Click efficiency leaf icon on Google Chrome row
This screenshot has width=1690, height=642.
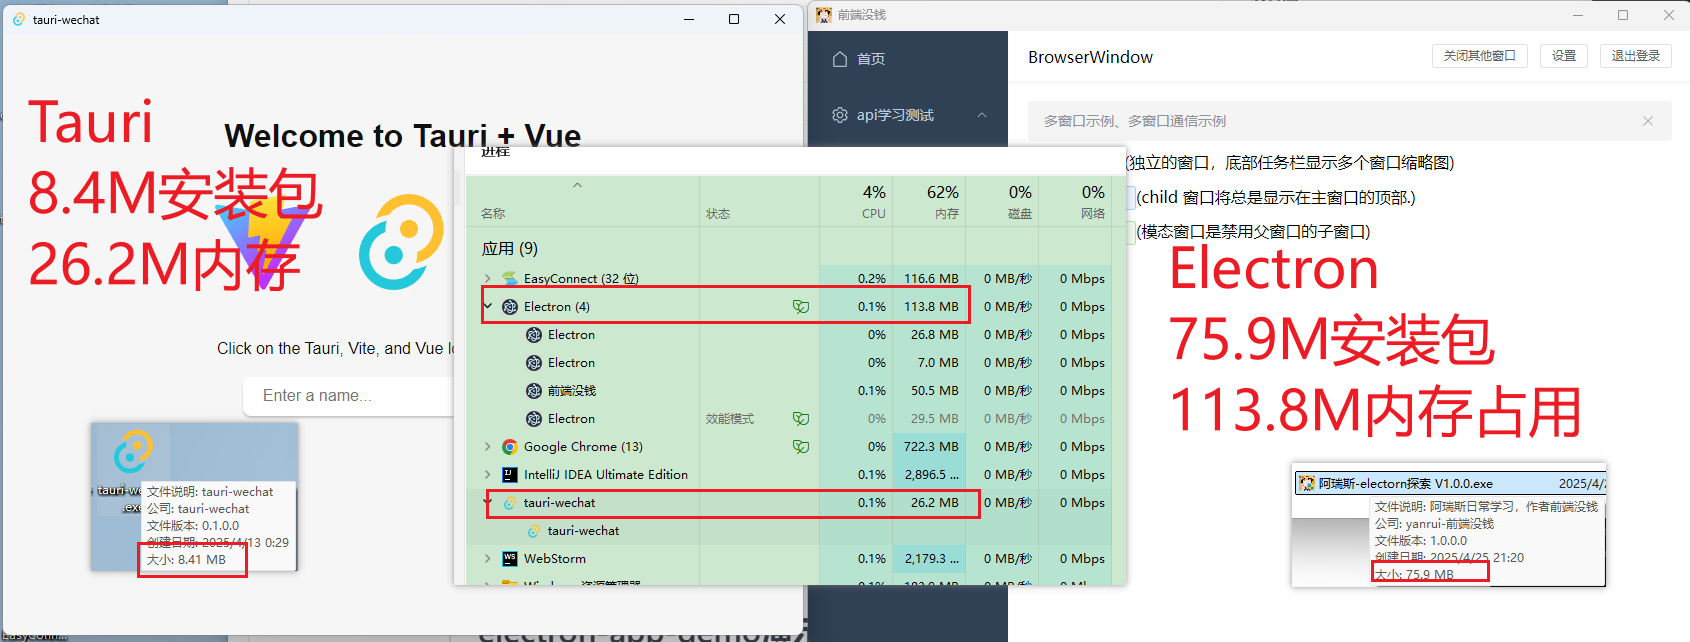click(x=801, y=447)
